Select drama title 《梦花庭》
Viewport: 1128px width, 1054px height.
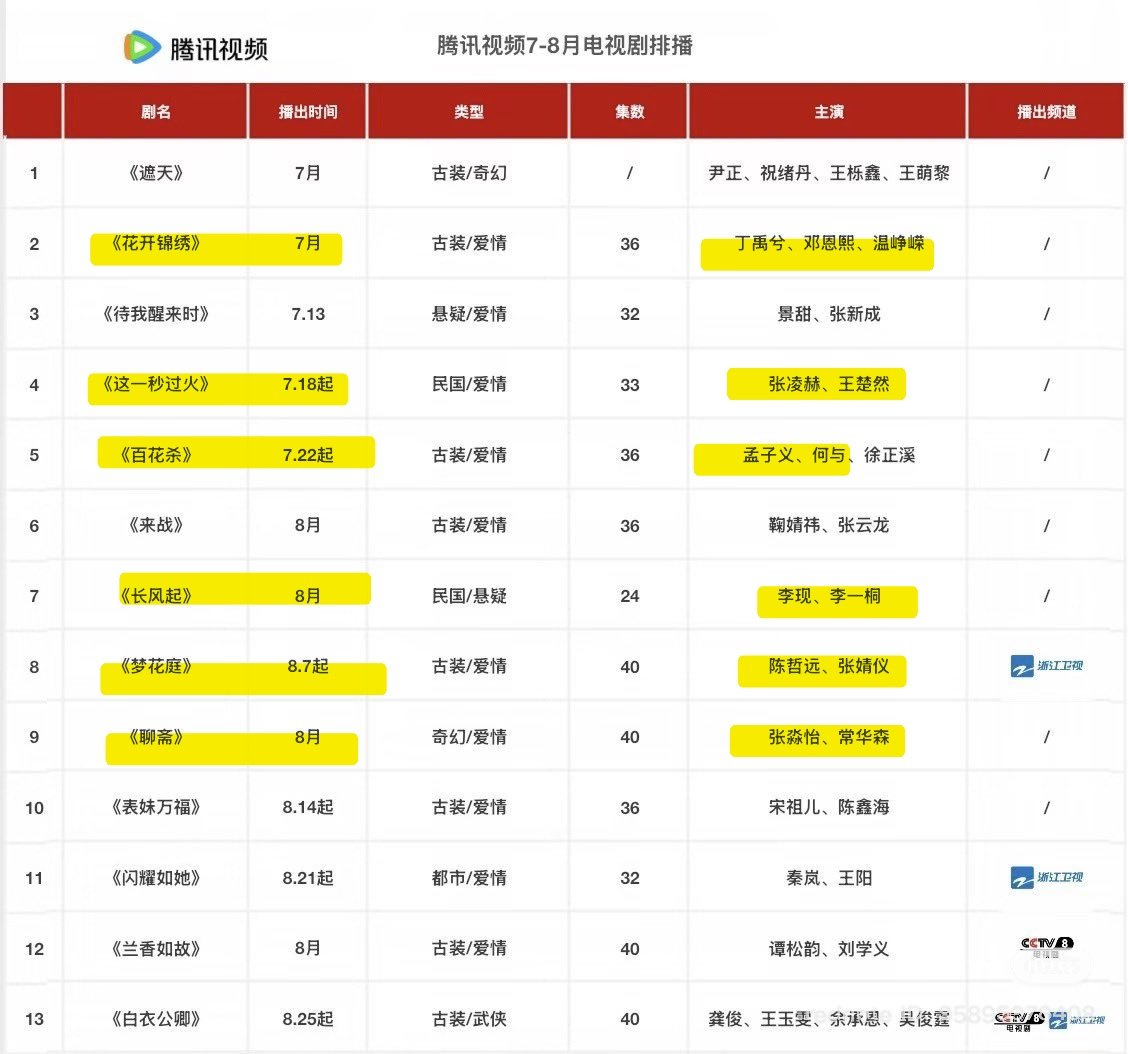tap(155, 666)
